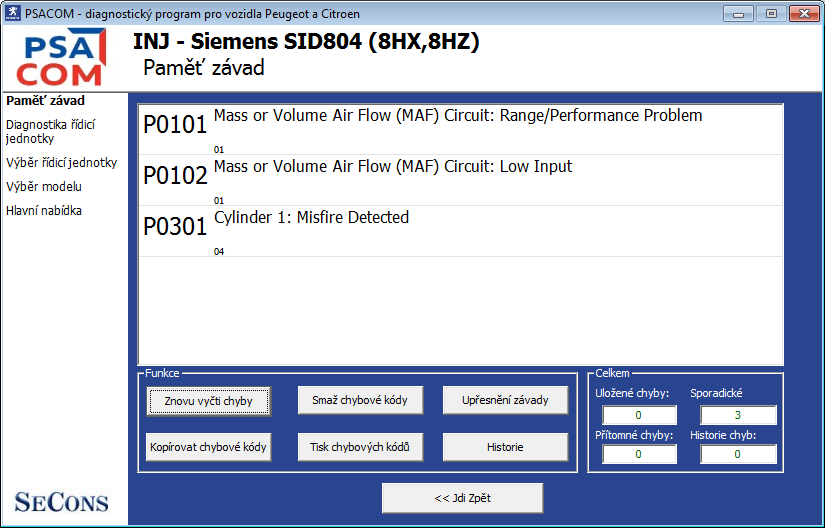Viewport: 825px width, 528px height.
Task: Click the << Jdi Zpět button
Action: (462, 497)
